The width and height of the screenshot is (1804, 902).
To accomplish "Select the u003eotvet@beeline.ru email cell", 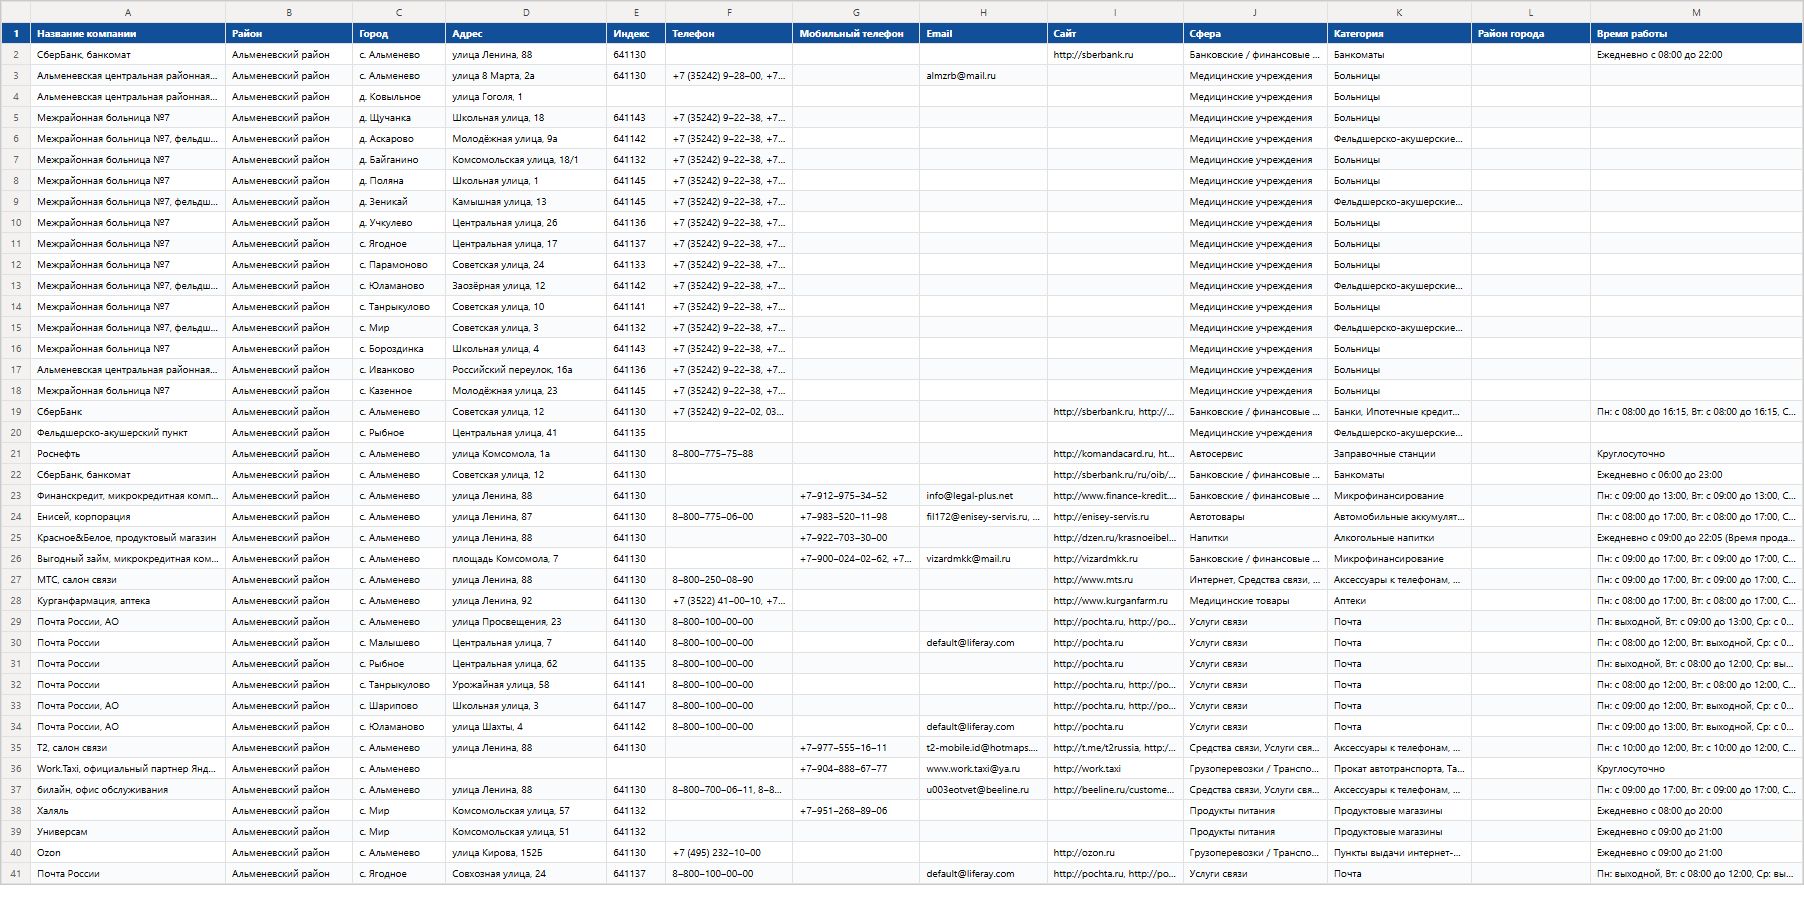I will (x=983, y=790).
